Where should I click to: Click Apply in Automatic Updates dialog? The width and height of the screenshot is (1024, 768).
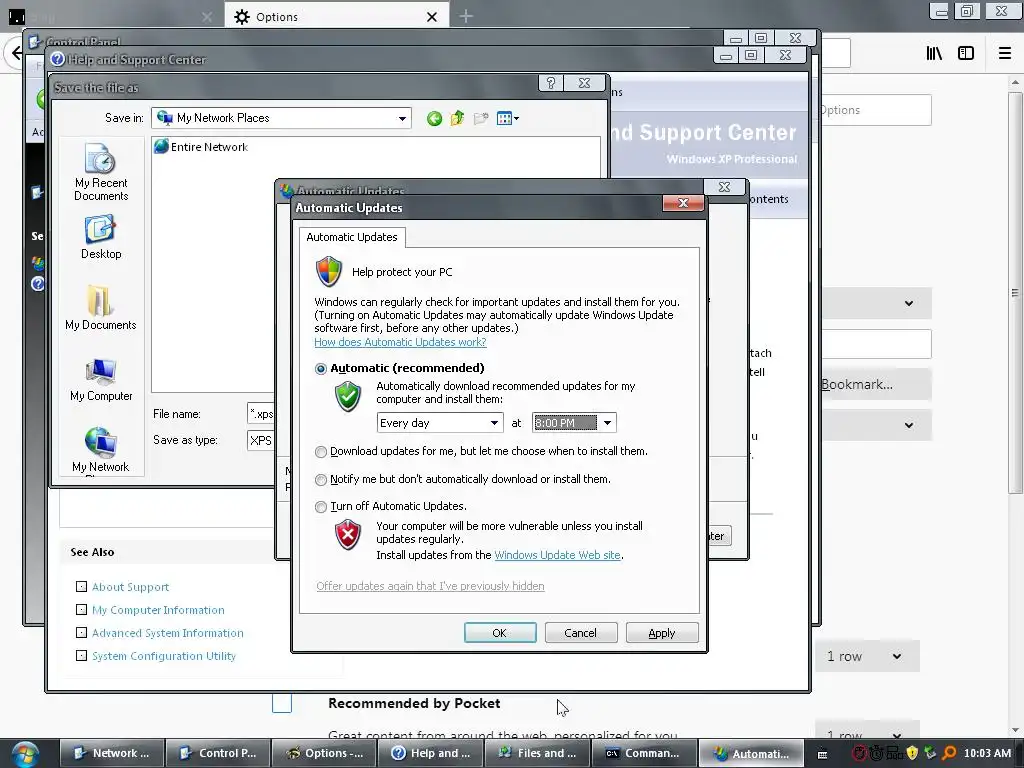[662, 633]
